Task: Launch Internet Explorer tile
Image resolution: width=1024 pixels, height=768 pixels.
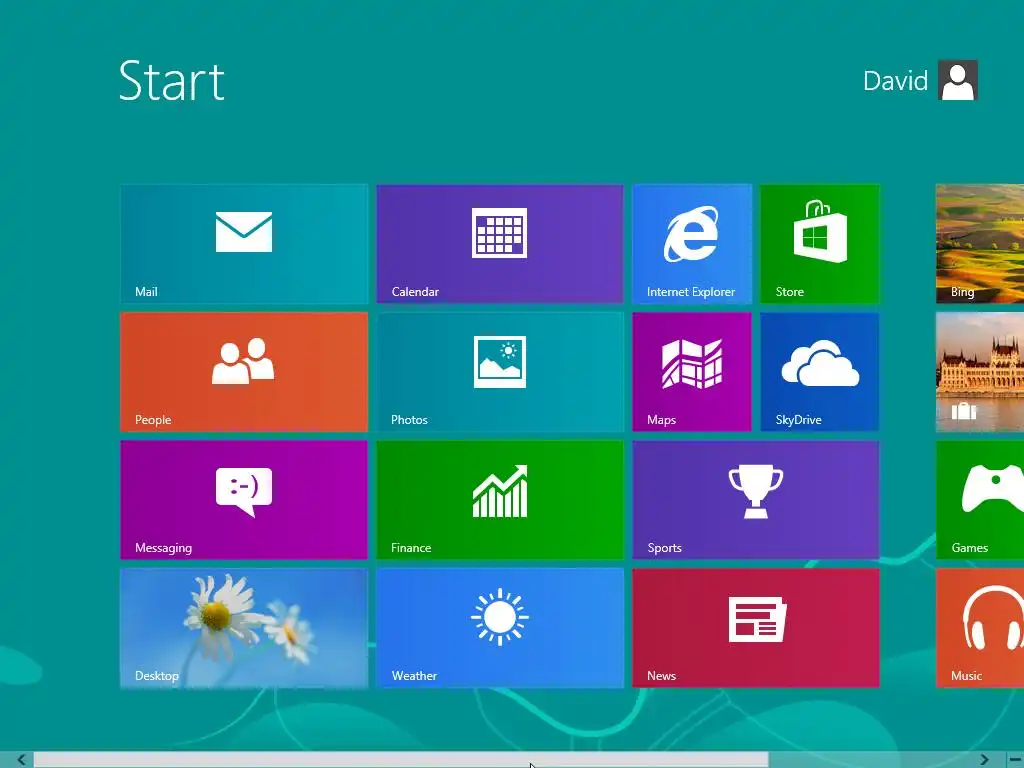Action: tap(692, 244)
